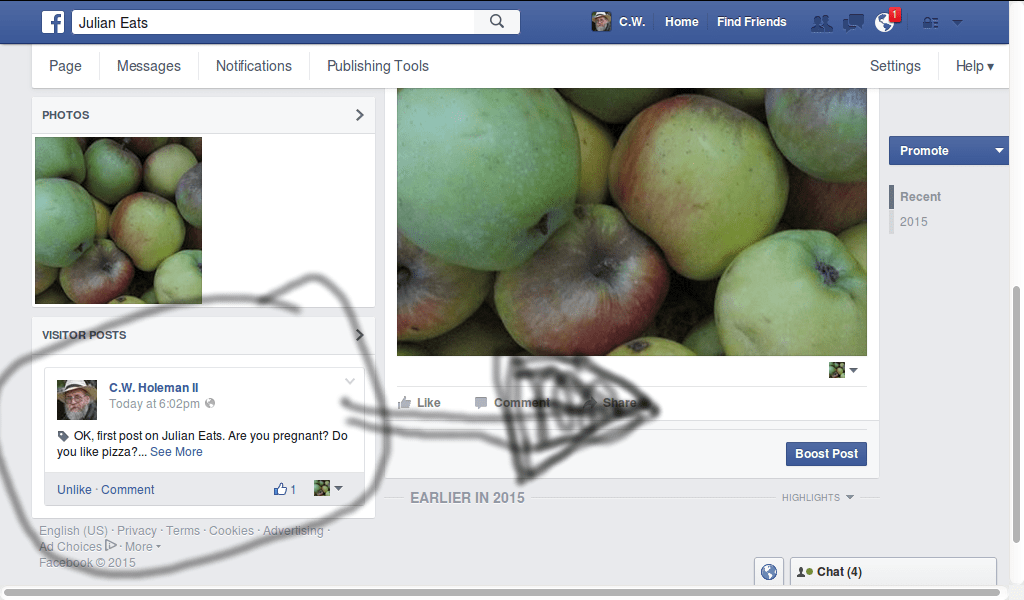
Task: Like the apples photo post
Action: click(426, 402)
